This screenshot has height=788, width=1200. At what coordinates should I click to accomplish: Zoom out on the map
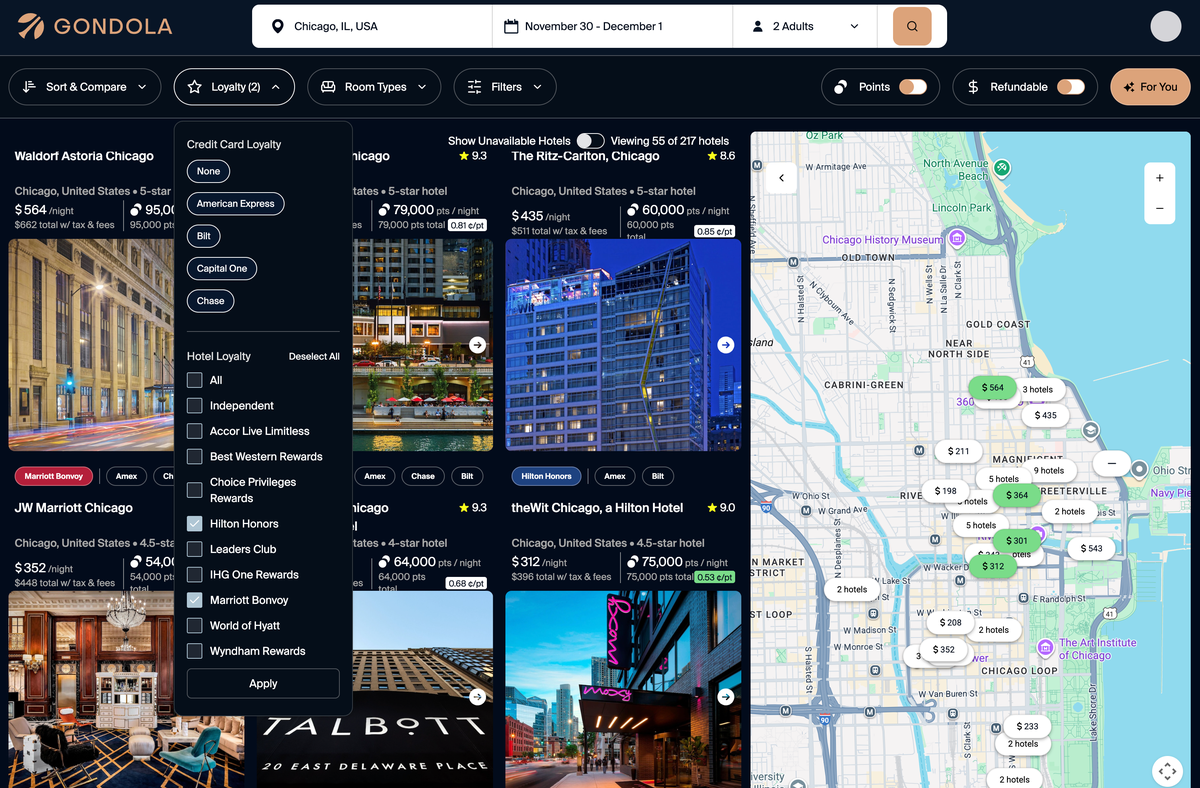click(1159, 208)
